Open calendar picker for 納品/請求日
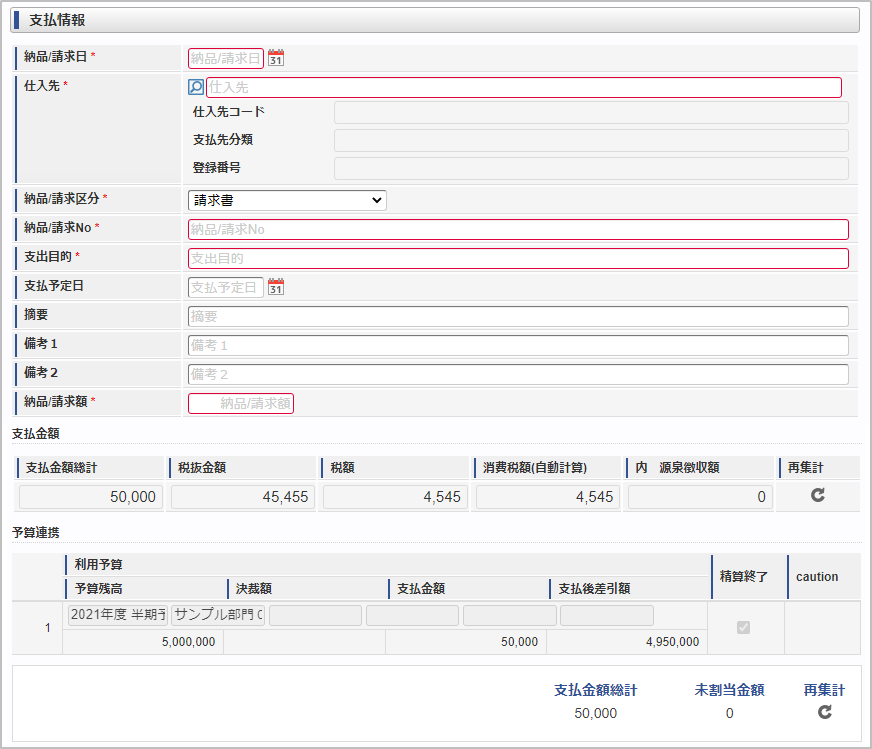The image size is (872, 749). tap(276, 58)
